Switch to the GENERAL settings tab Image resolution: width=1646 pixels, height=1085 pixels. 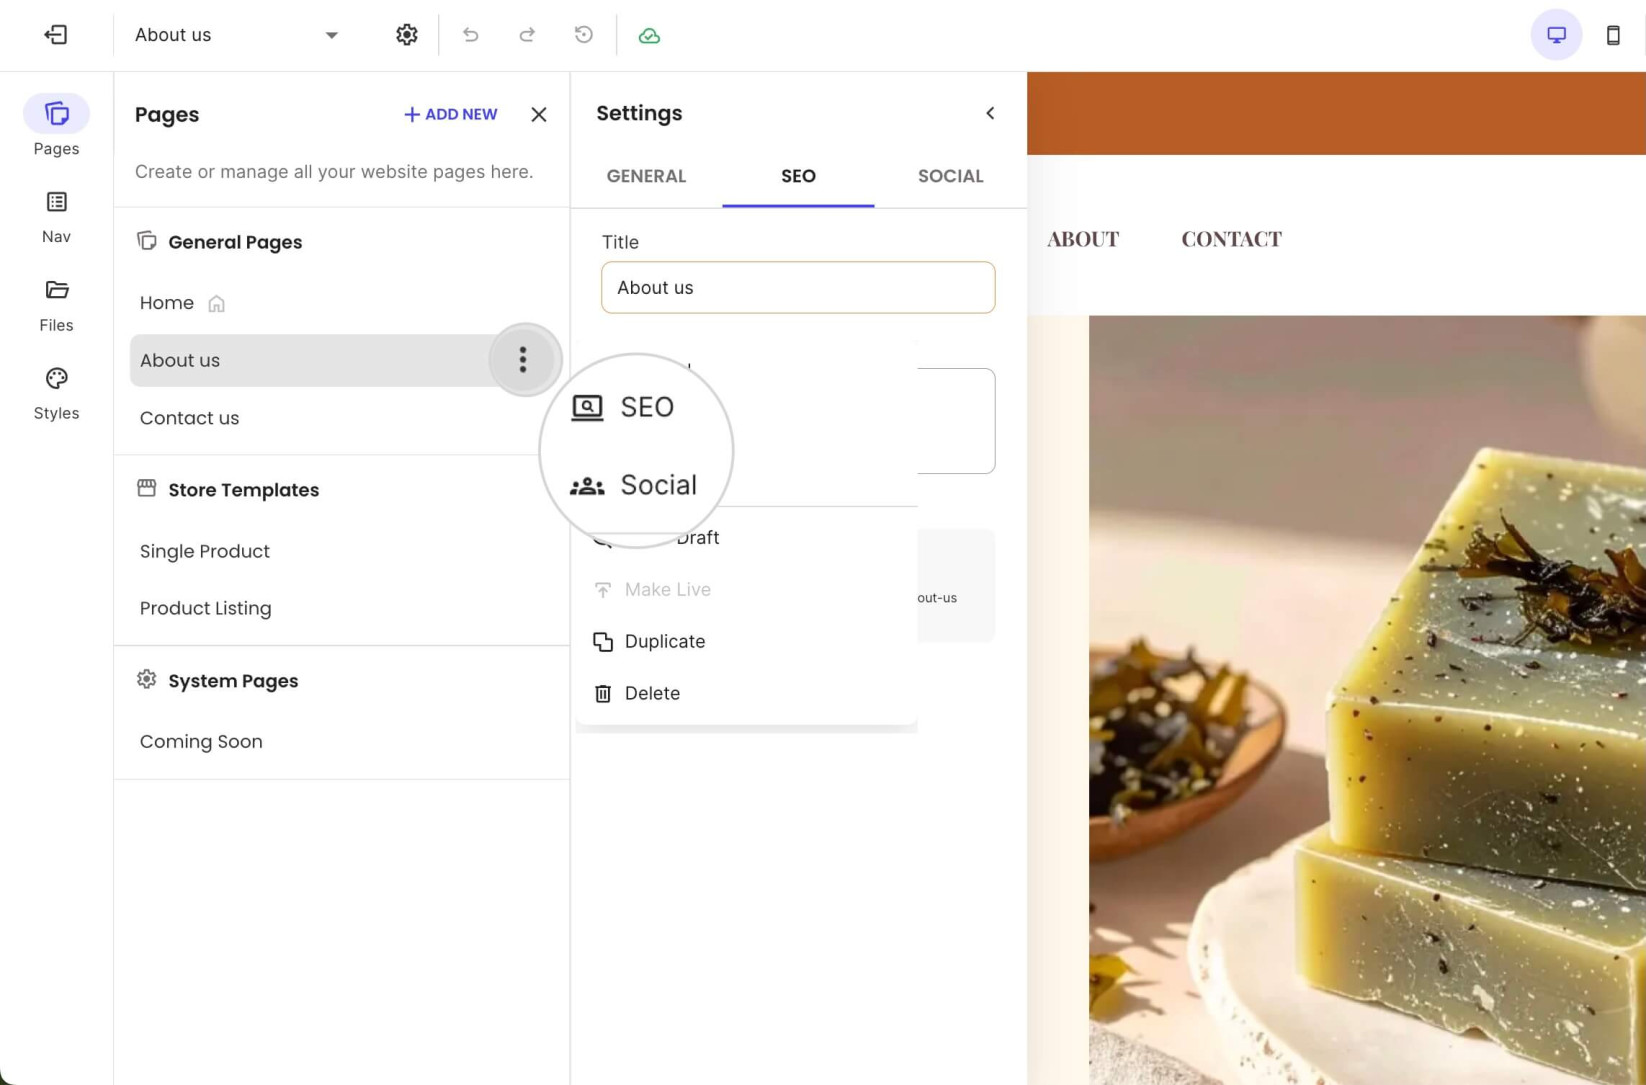(646, 176)
